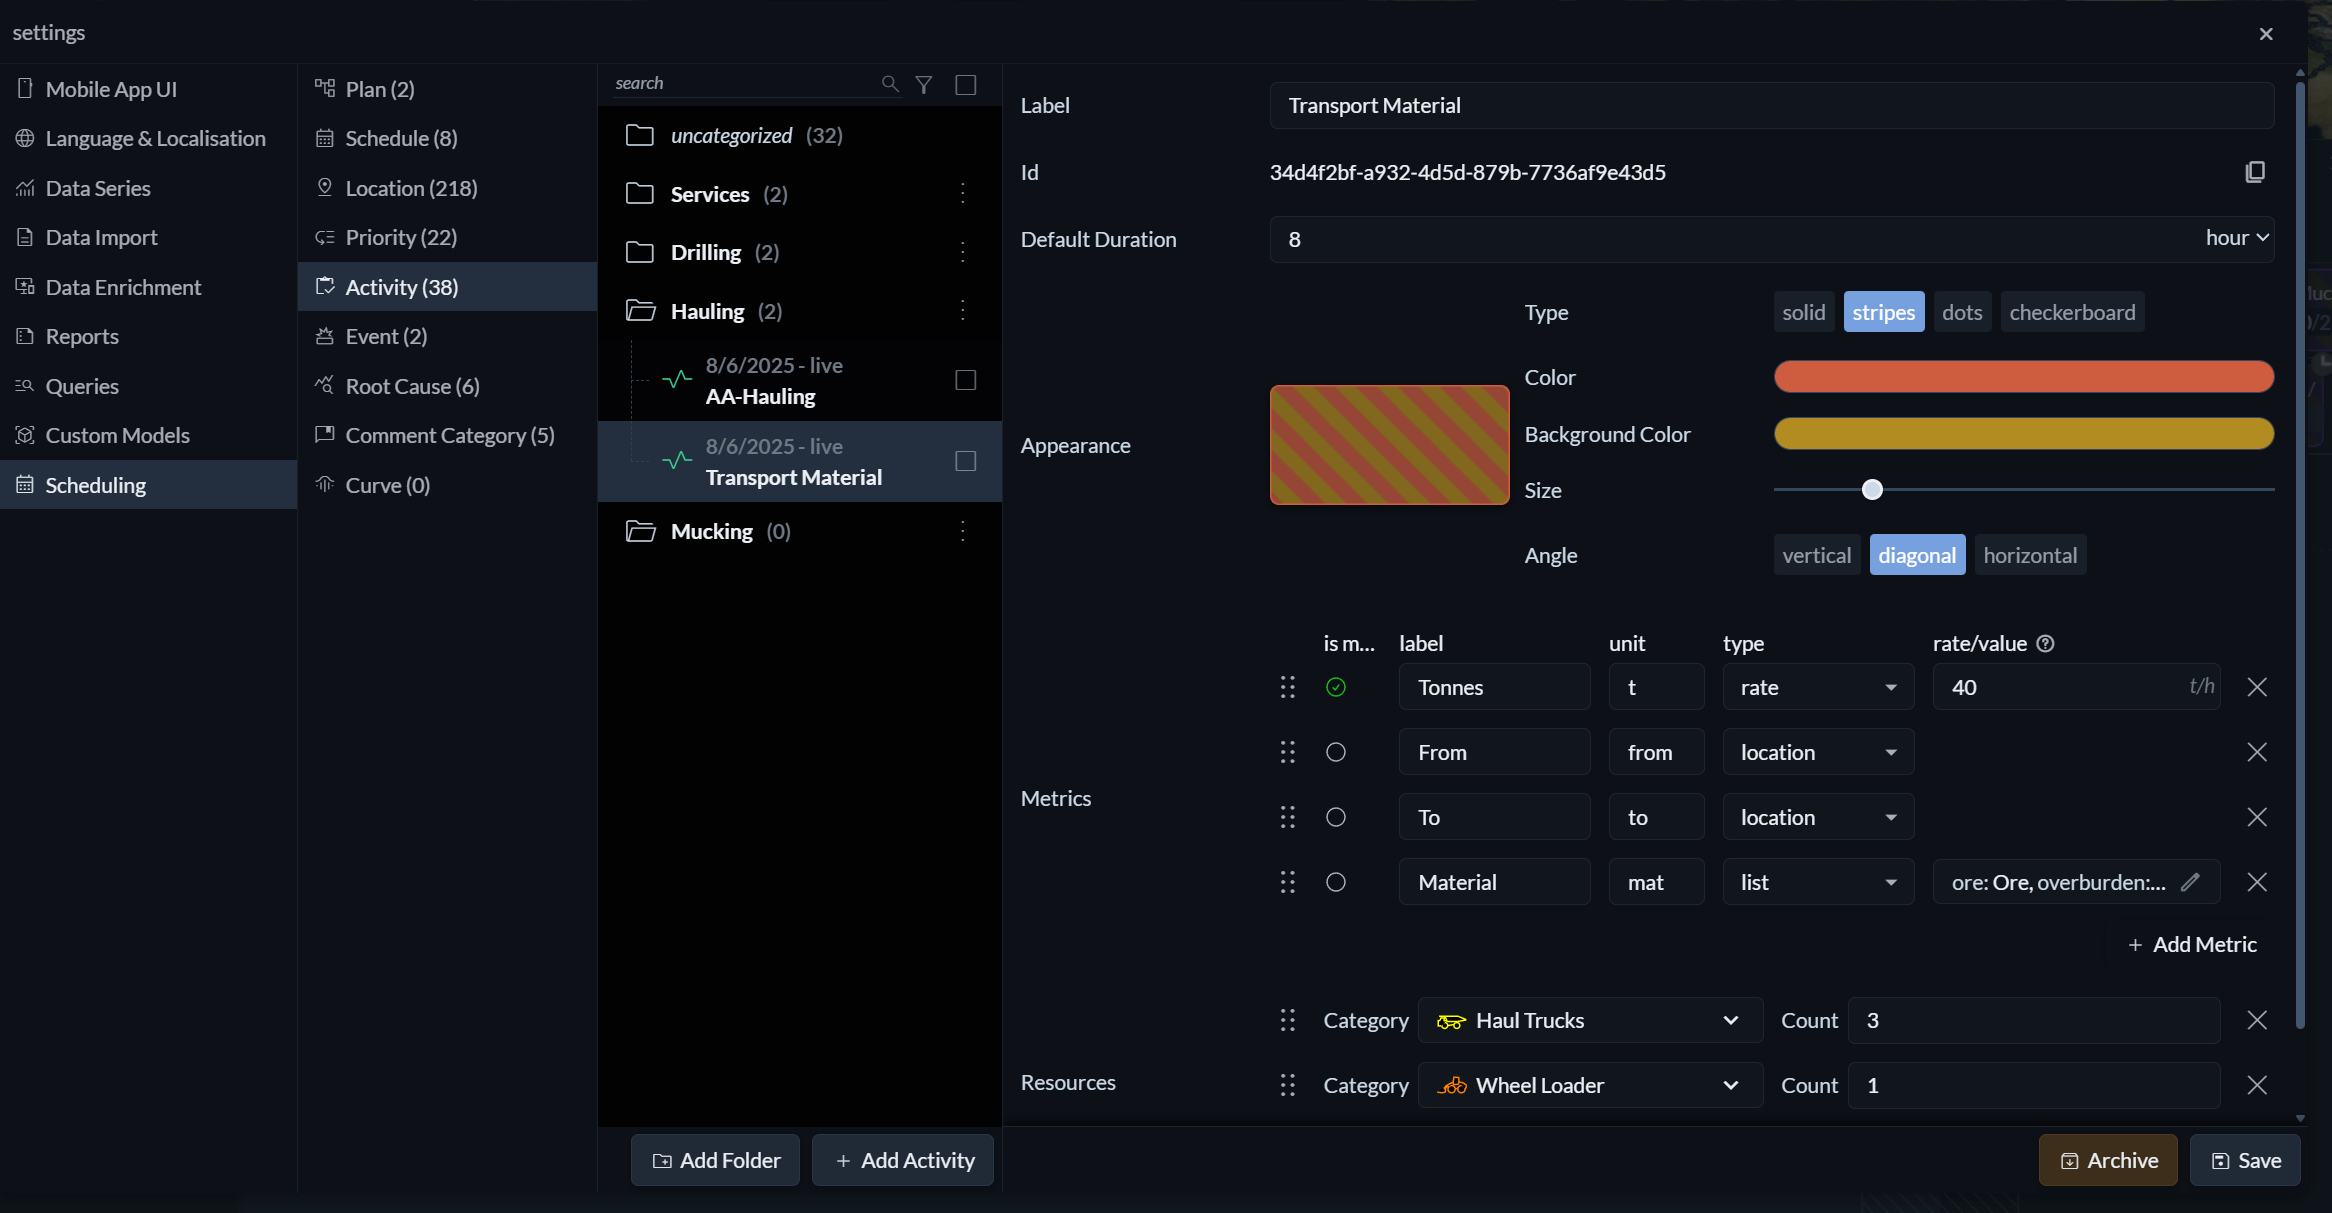The width and height of the screenshot is (2332, 1213).
Task: Open the hour duration unit dropdown
Action: coord(2237,238)
